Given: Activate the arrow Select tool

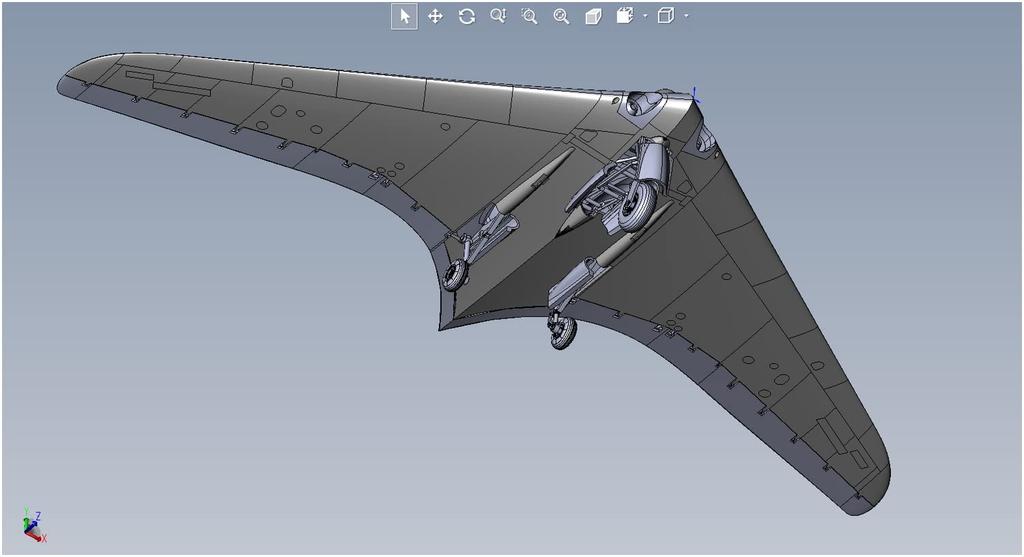Looking at the screenshot, I should coord(404,16).
